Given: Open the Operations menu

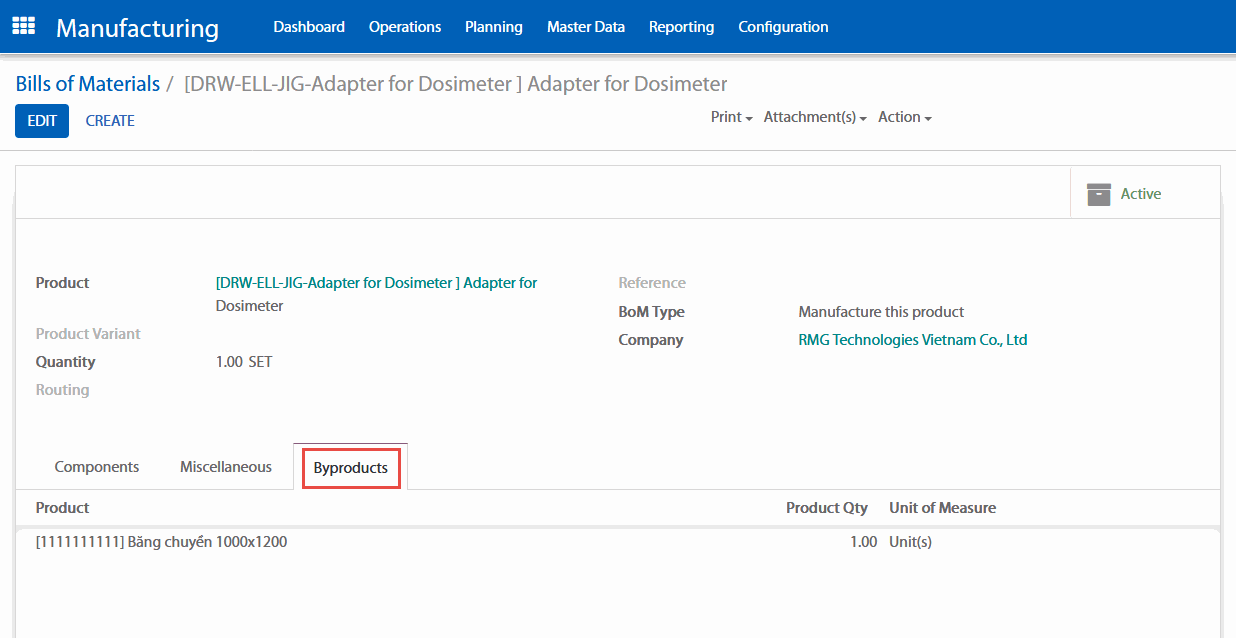Looking at the screenshot, I should [x=404, y=27].
